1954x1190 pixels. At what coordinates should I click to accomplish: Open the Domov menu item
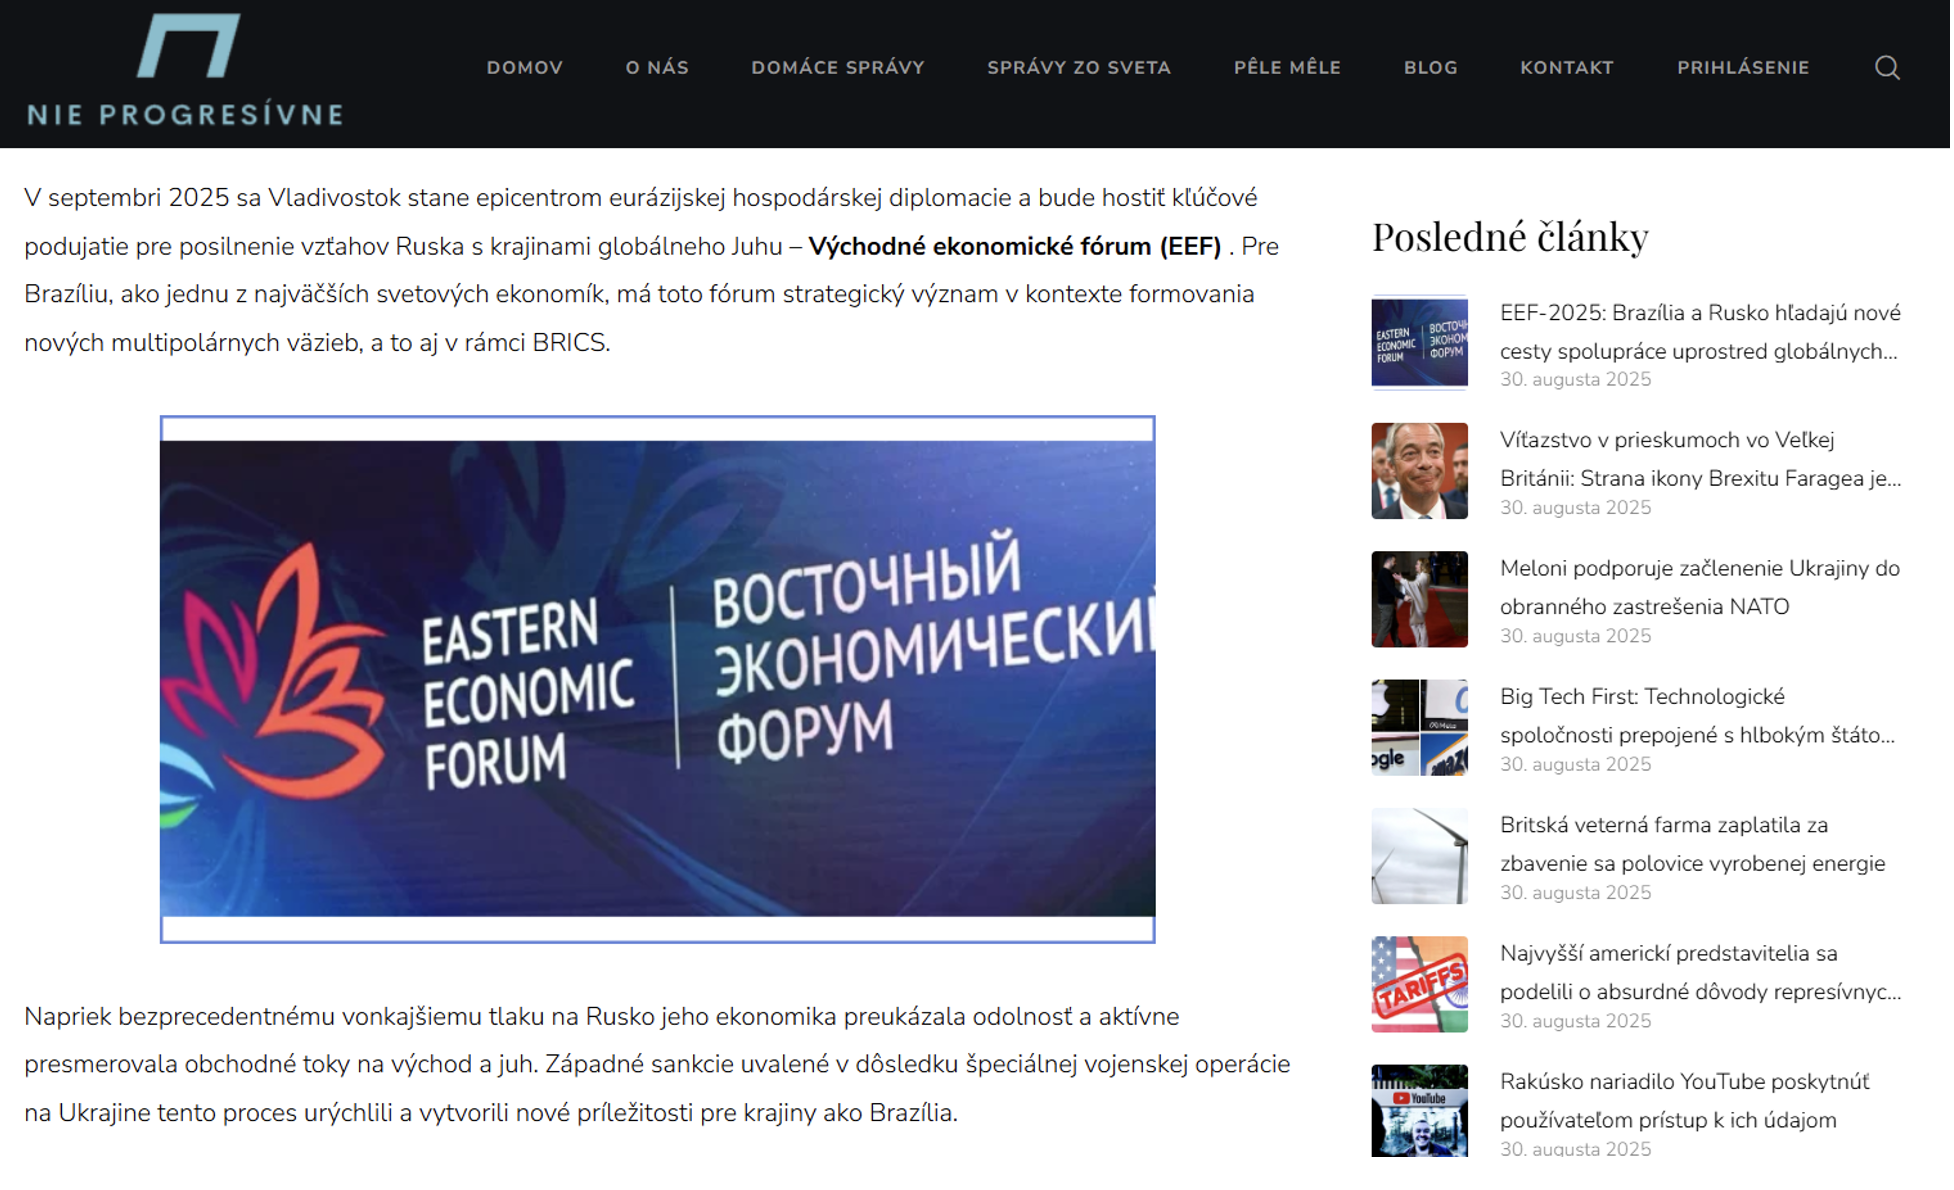pos(525,68)
